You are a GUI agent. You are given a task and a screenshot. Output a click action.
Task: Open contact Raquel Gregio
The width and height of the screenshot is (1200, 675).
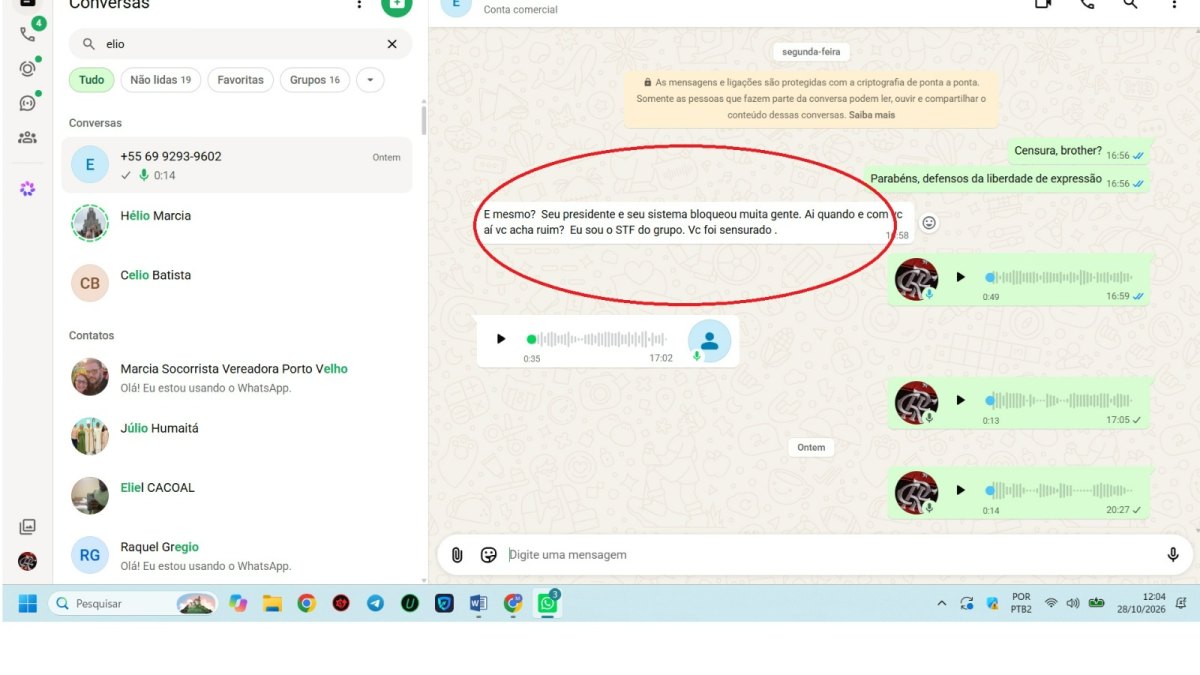(237, 555)
